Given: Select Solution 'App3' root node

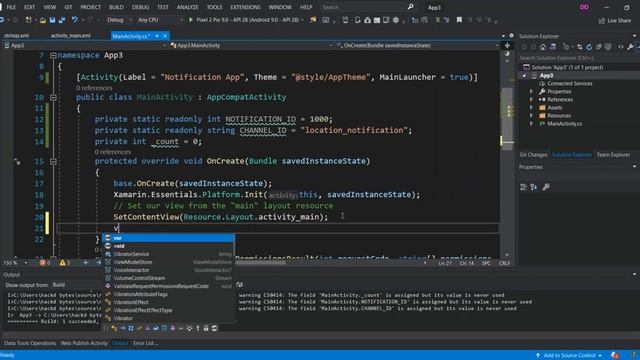Looking at the screenshot, I should (x=567, y=67).
